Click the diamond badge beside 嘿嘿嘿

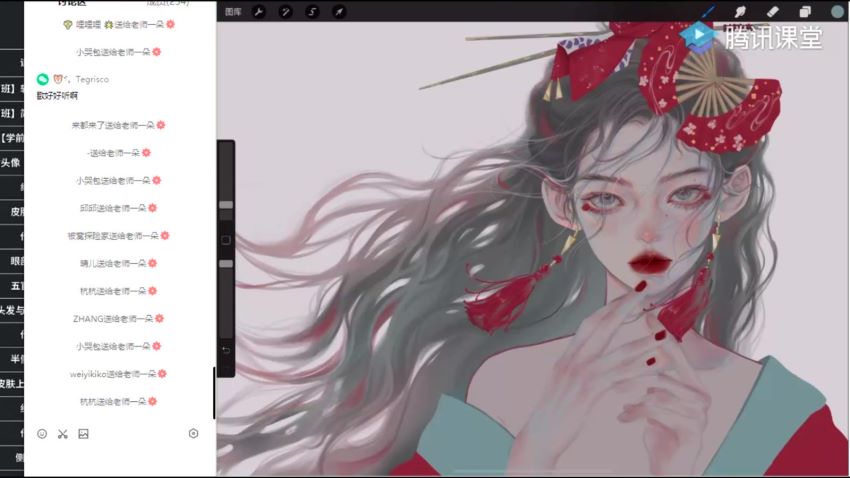(x=68, y=24)
